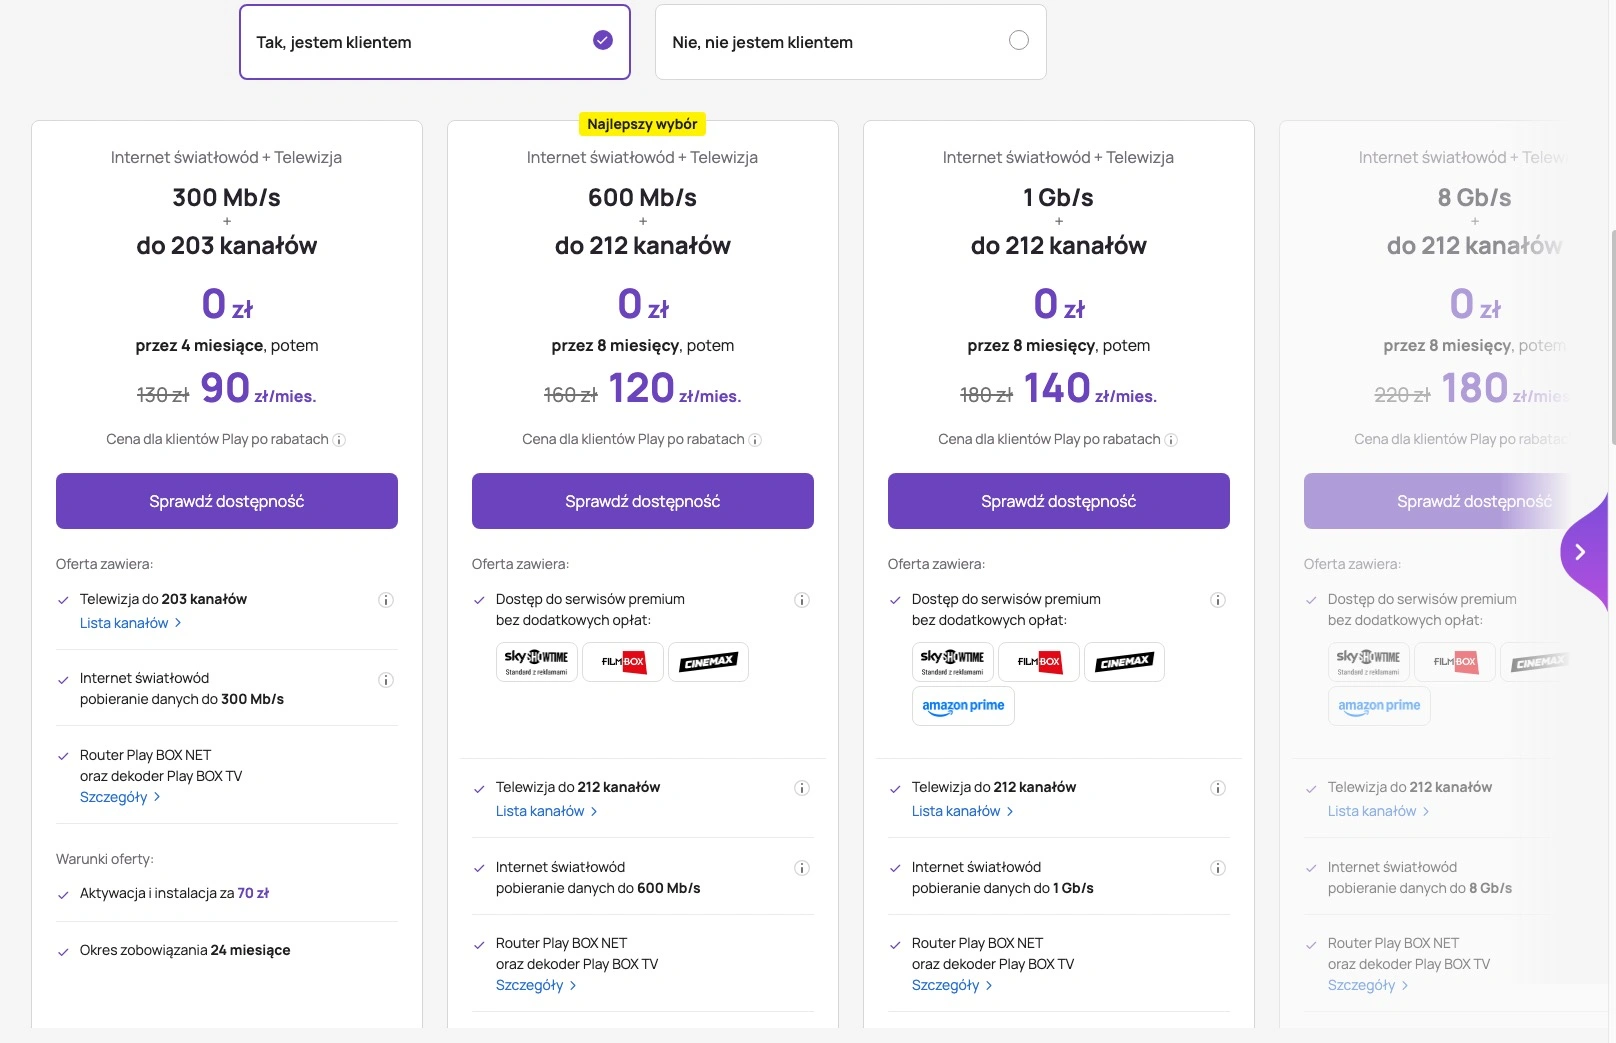Click info icon beside Telewizja do 203 kanałów
Viewport: 1616px width, 1043px height.
pos(386,600)
